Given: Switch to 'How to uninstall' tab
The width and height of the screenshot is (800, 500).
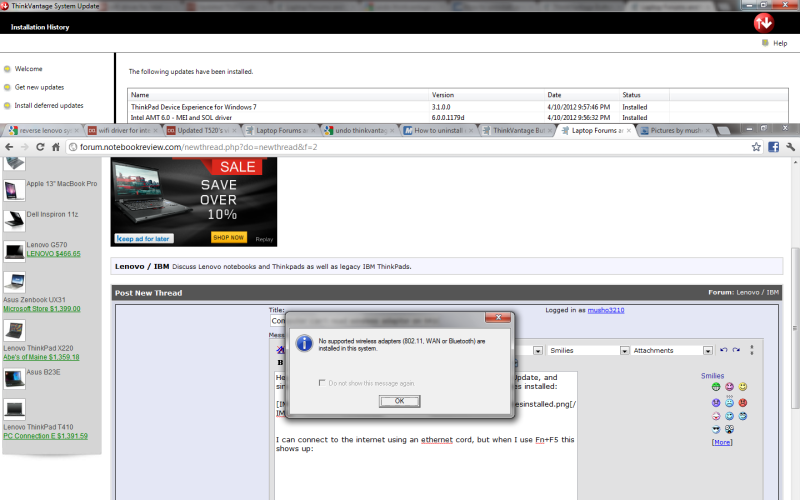Looking at the screenshot, I should click(x=439, y=131).
